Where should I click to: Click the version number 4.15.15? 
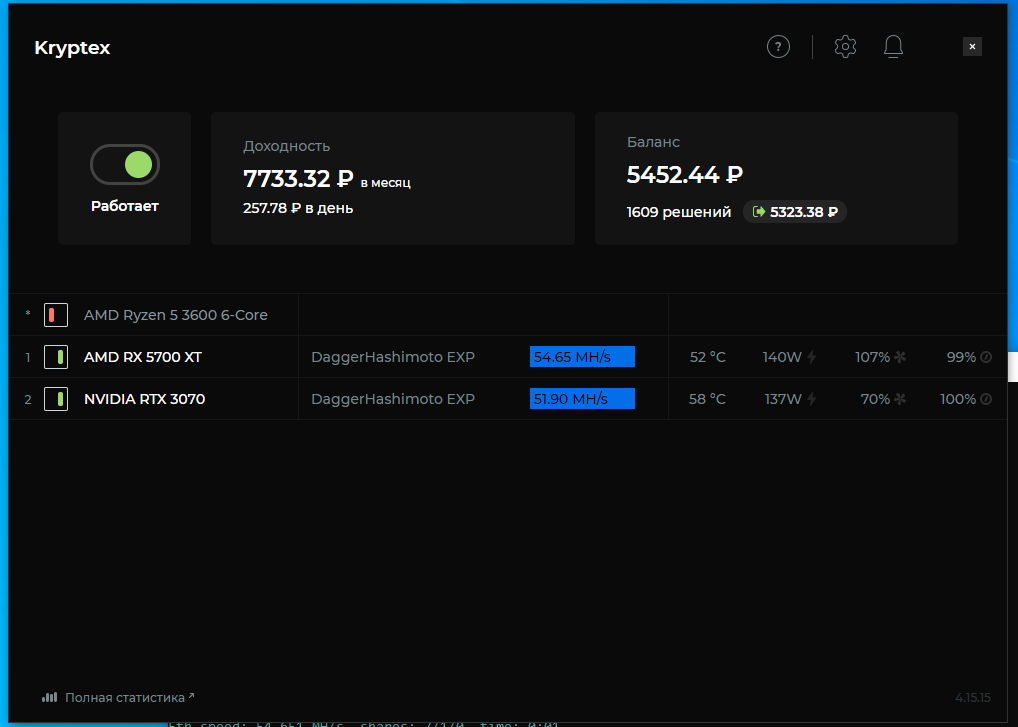point(973,698)
